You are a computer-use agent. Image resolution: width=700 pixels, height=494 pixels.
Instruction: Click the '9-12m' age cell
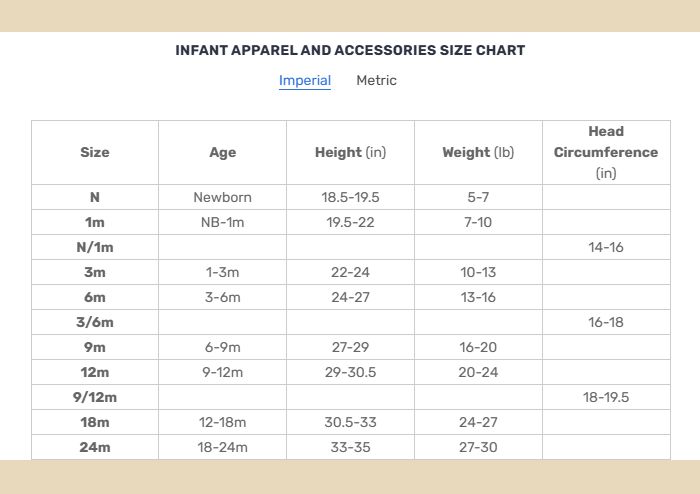pyautogui.click(x=222, y=372)
